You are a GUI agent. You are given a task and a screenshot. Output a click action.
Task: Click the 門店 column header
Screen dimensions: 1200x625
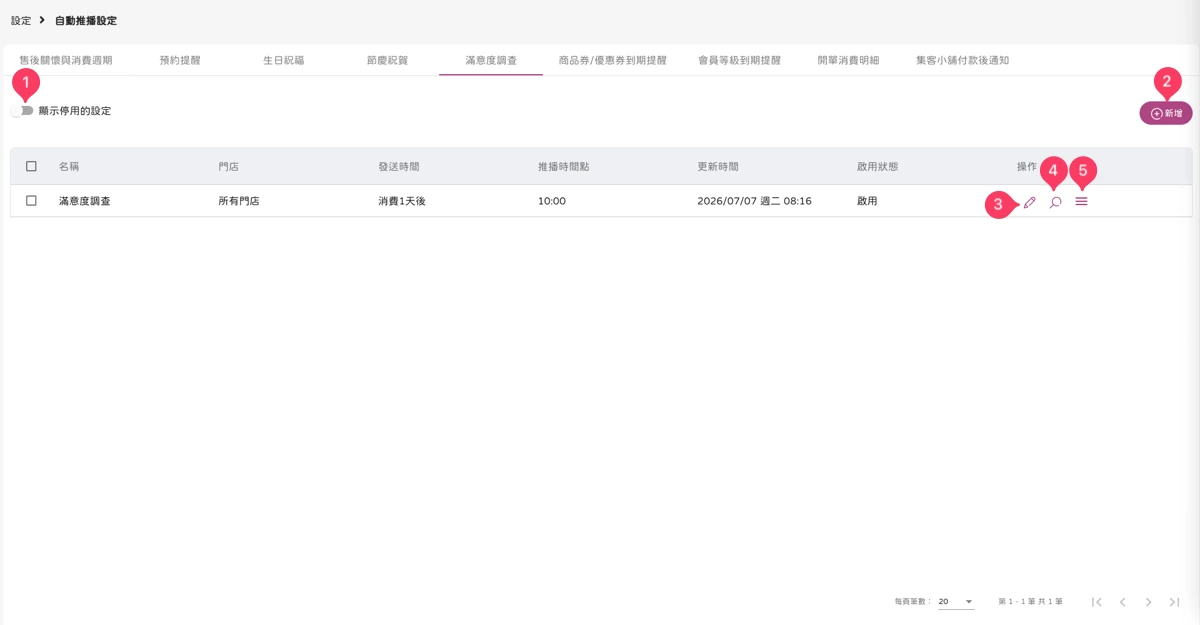pos(229,167)
